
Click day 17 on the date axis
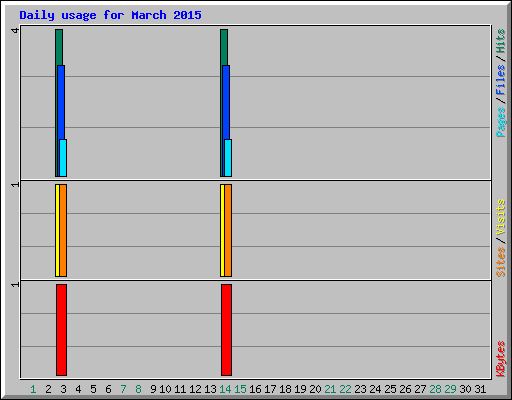(x=270, y=389)
